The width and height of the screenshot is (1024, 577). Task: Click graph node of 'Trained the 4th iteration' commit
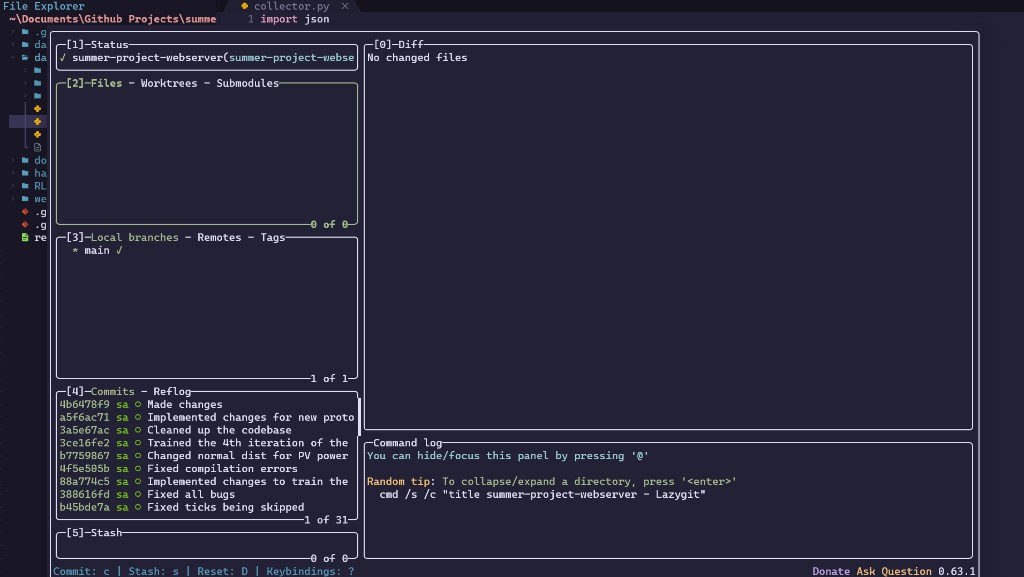[138, 443]
